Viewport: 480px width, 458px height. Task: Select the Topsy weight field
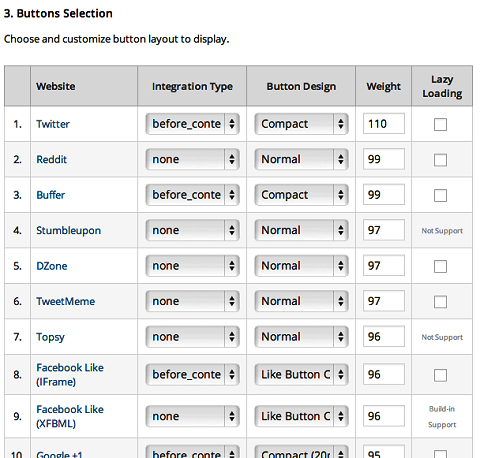point(384,337)
